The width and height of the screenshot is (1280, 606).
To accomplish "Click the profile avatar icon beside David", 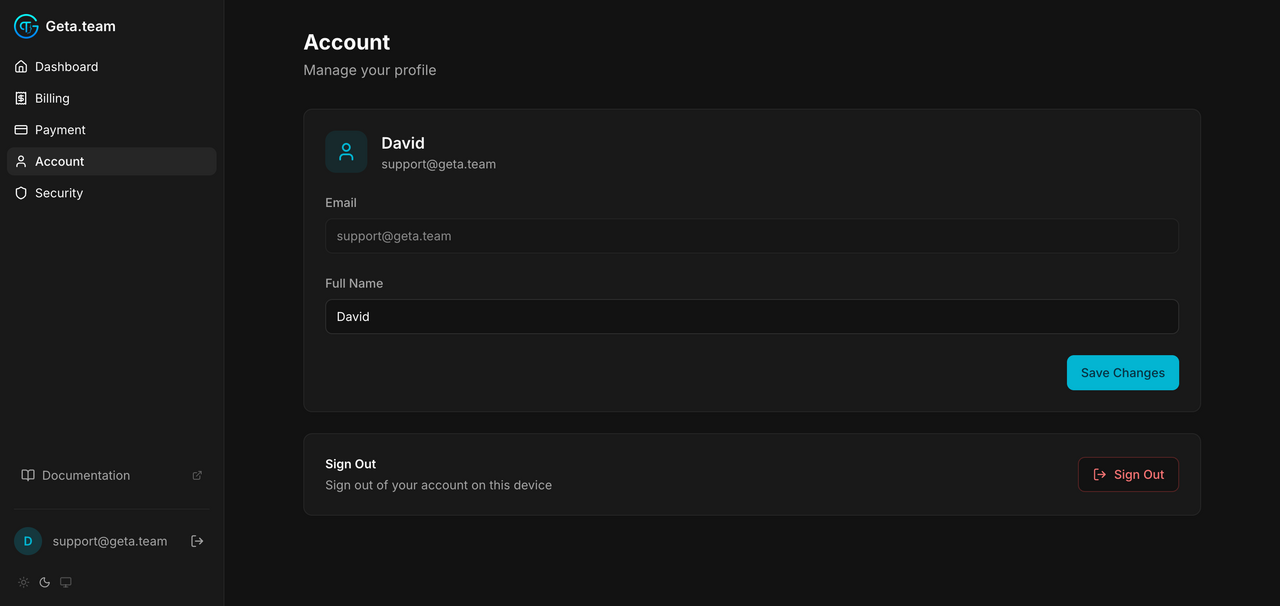I will (x=346, y=152).
